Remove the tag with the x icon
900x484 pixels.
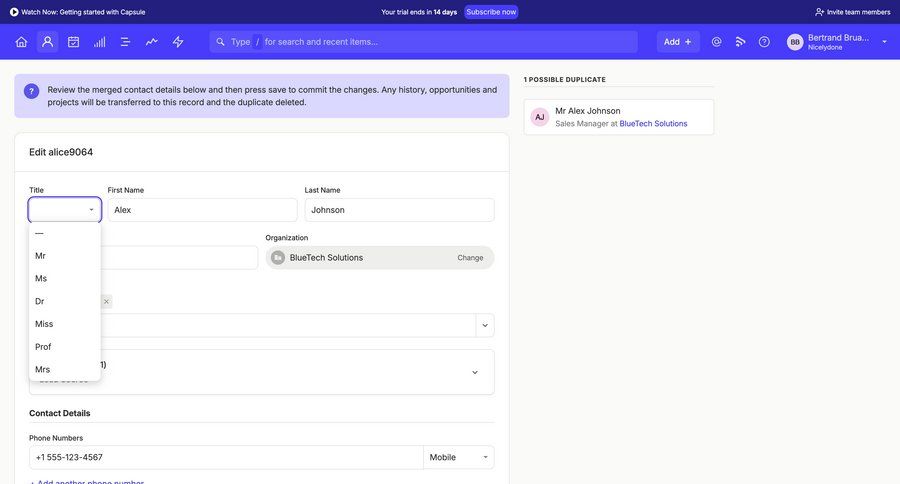point(106,301)
